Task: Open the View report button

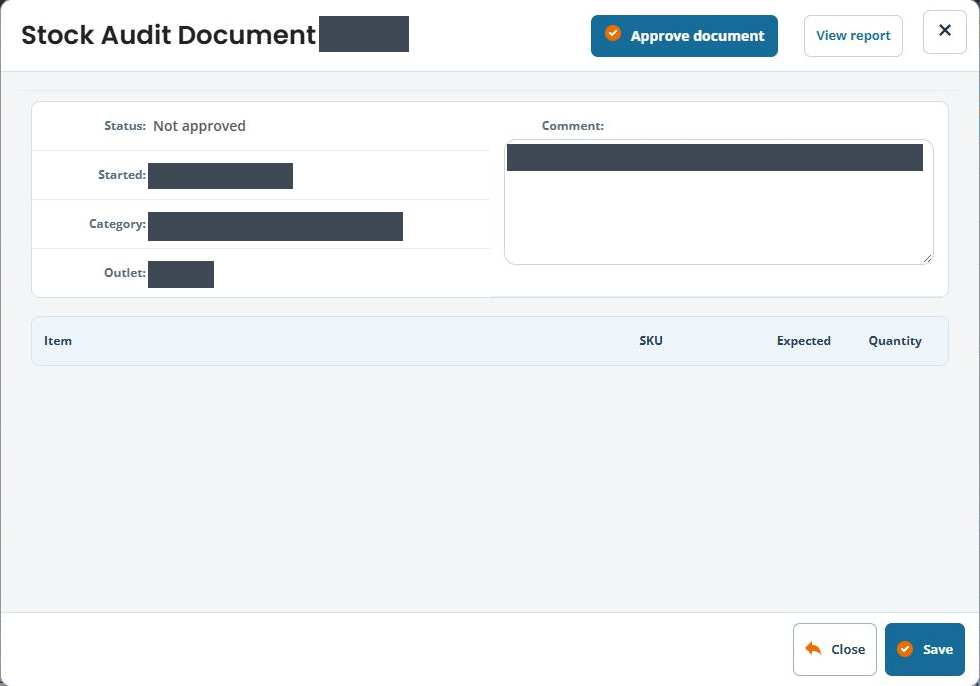Action: (852, 36)
